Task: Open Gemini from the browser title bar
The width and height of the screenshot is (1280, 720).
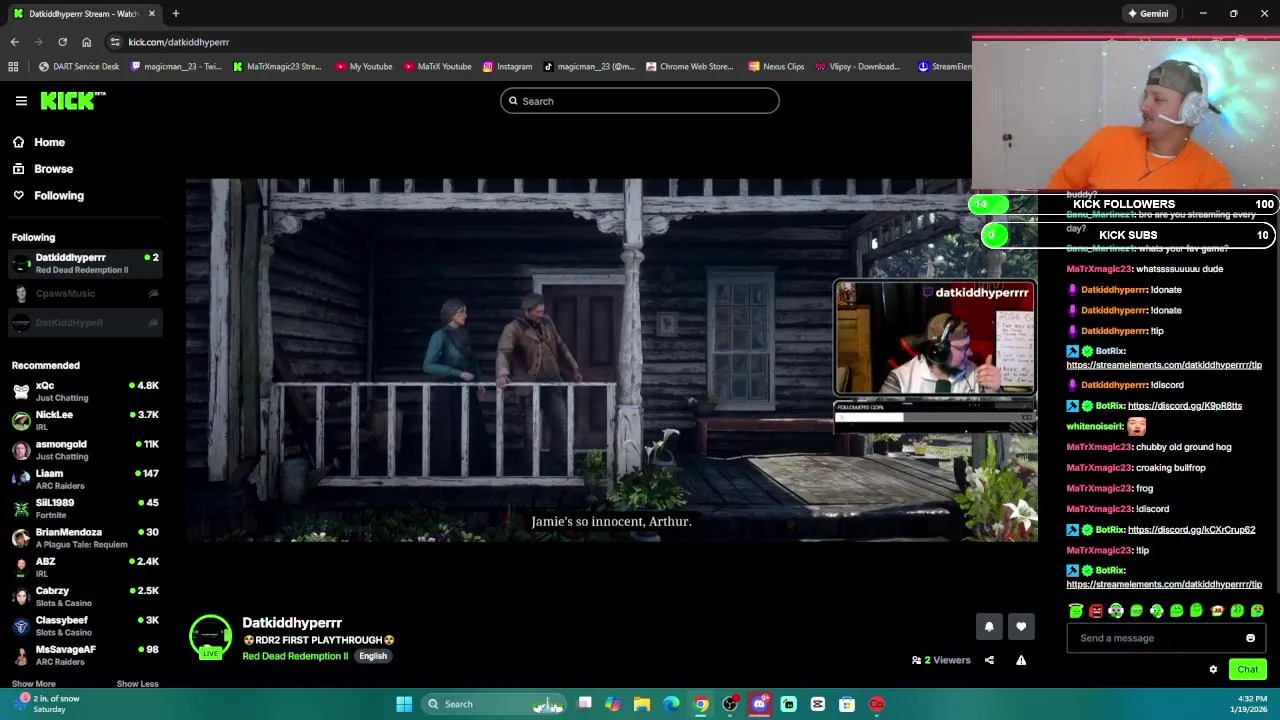Action: click(x=1148, y=14)
